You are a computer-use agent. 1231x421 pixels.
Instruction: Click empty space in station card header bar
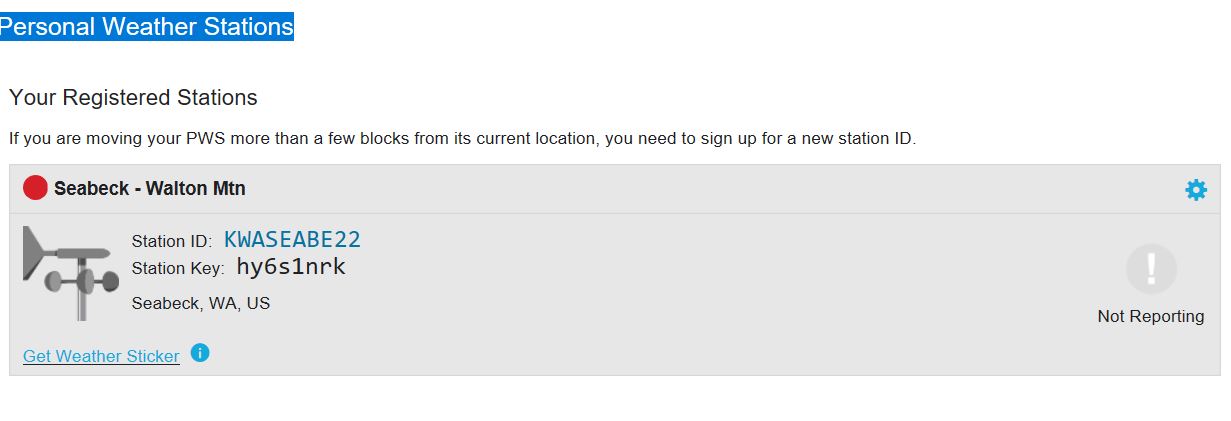pos(700,189)
